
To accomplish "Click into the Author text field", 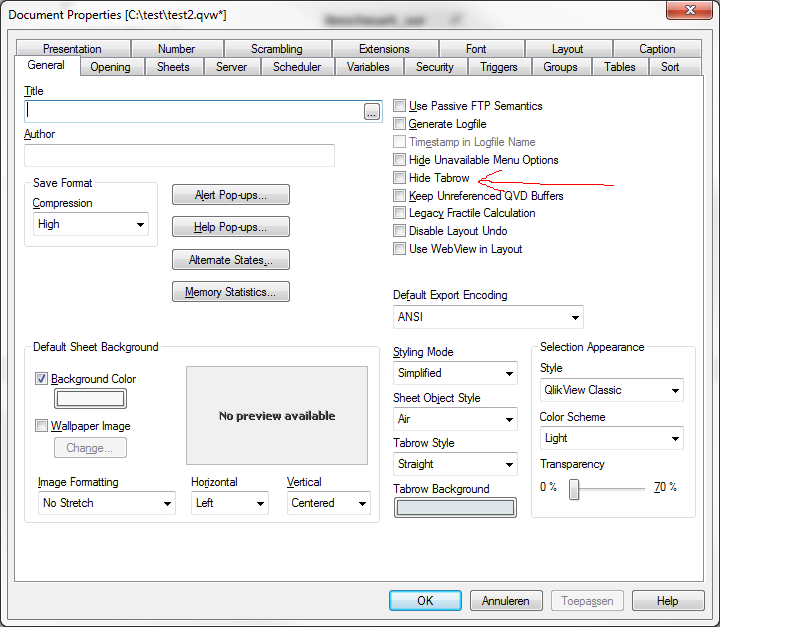I will click(179, 156).
